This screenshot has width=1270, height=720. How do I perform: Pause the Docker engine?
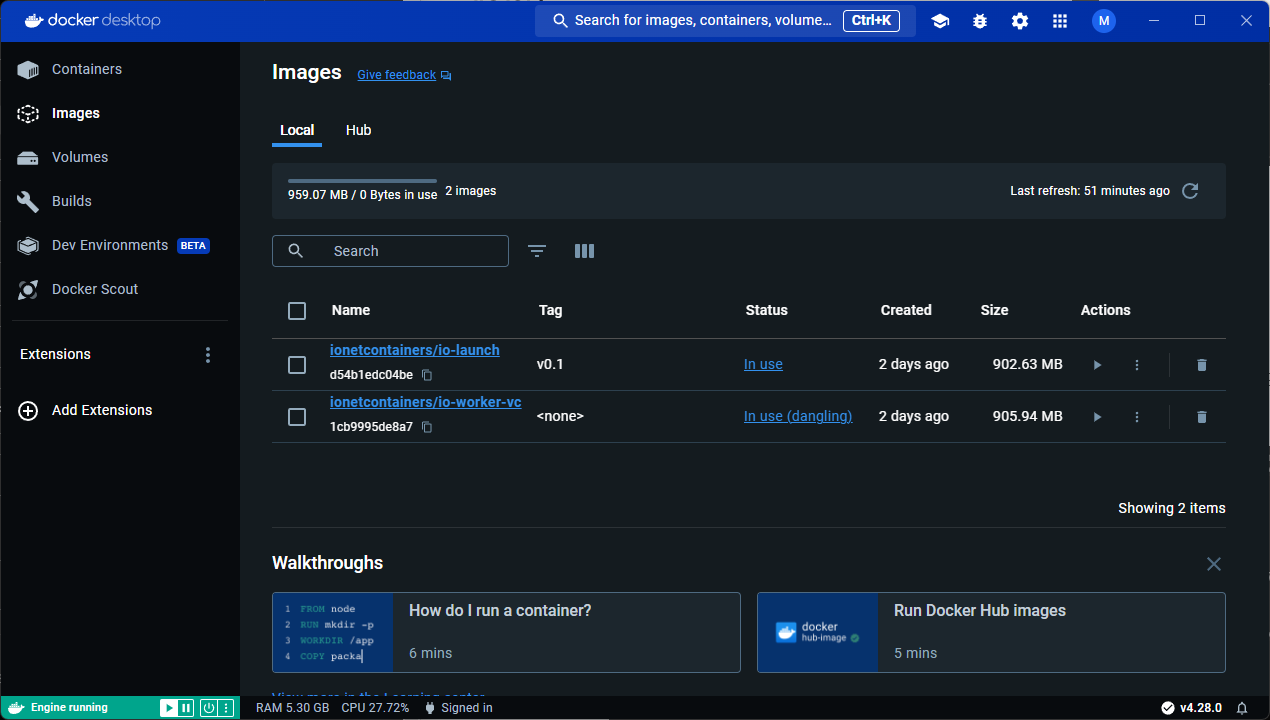(186, 708)
